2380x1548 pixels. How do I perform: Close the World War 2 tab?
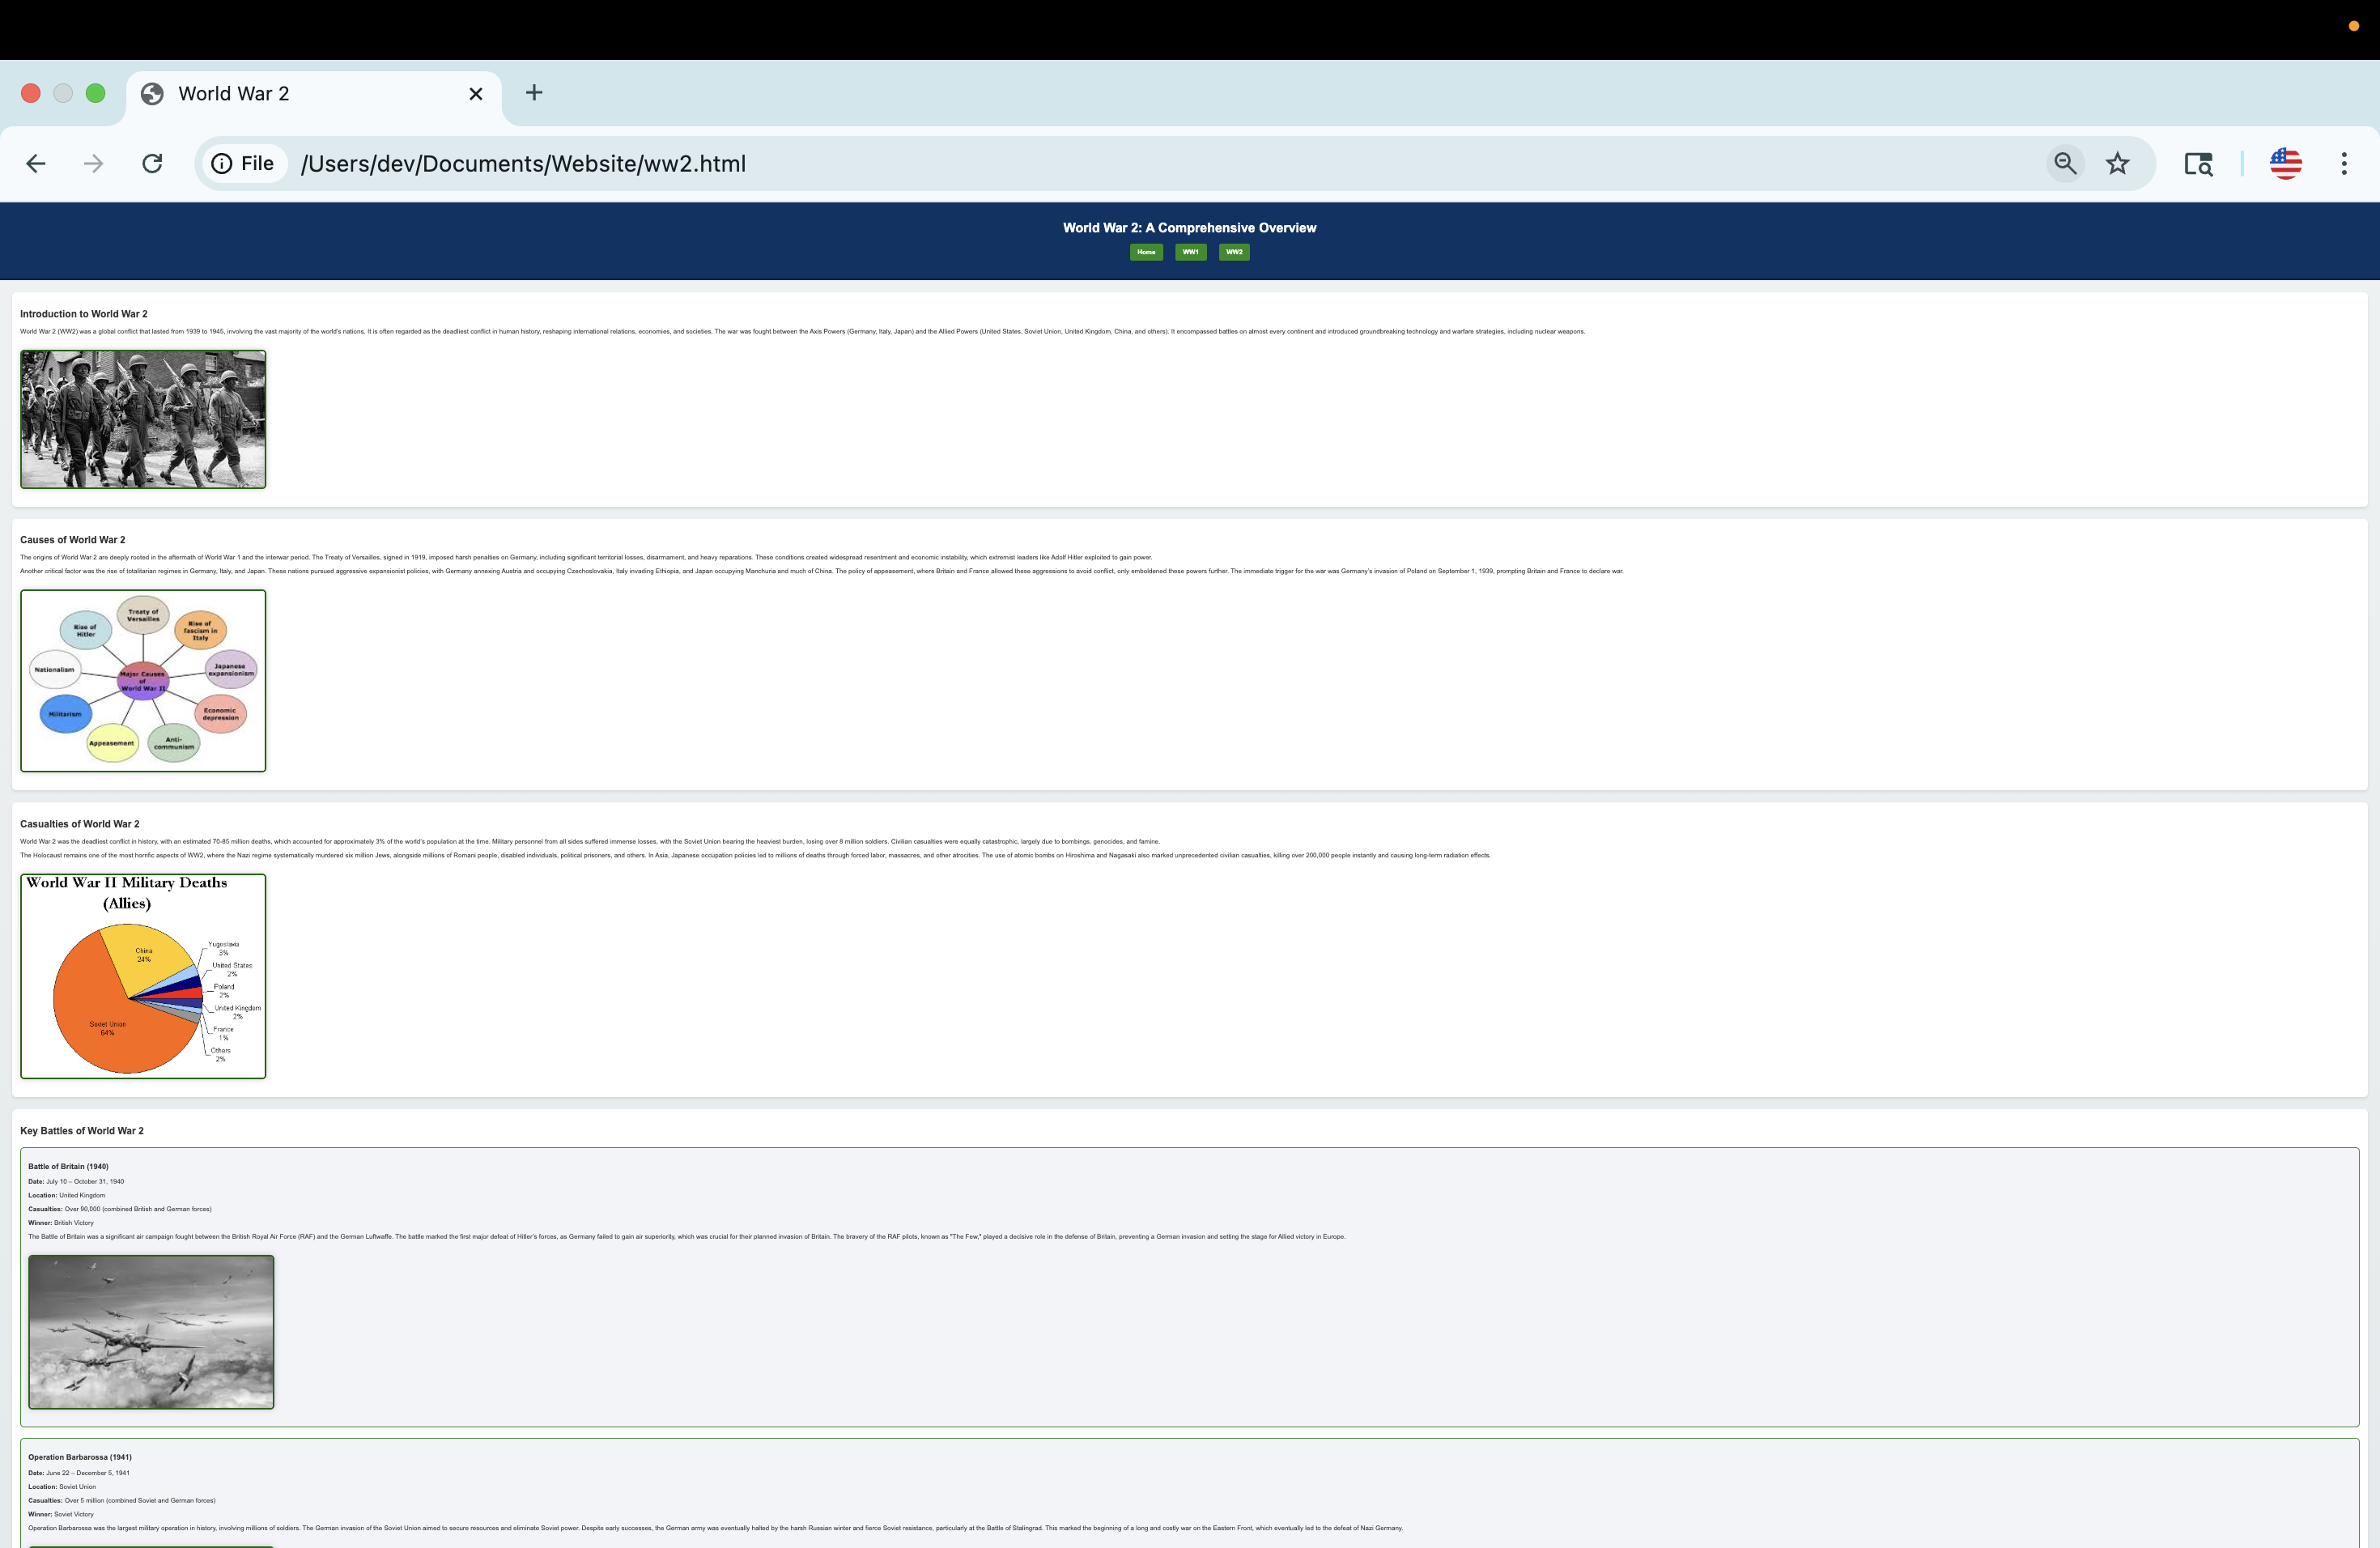pos(476,94)
